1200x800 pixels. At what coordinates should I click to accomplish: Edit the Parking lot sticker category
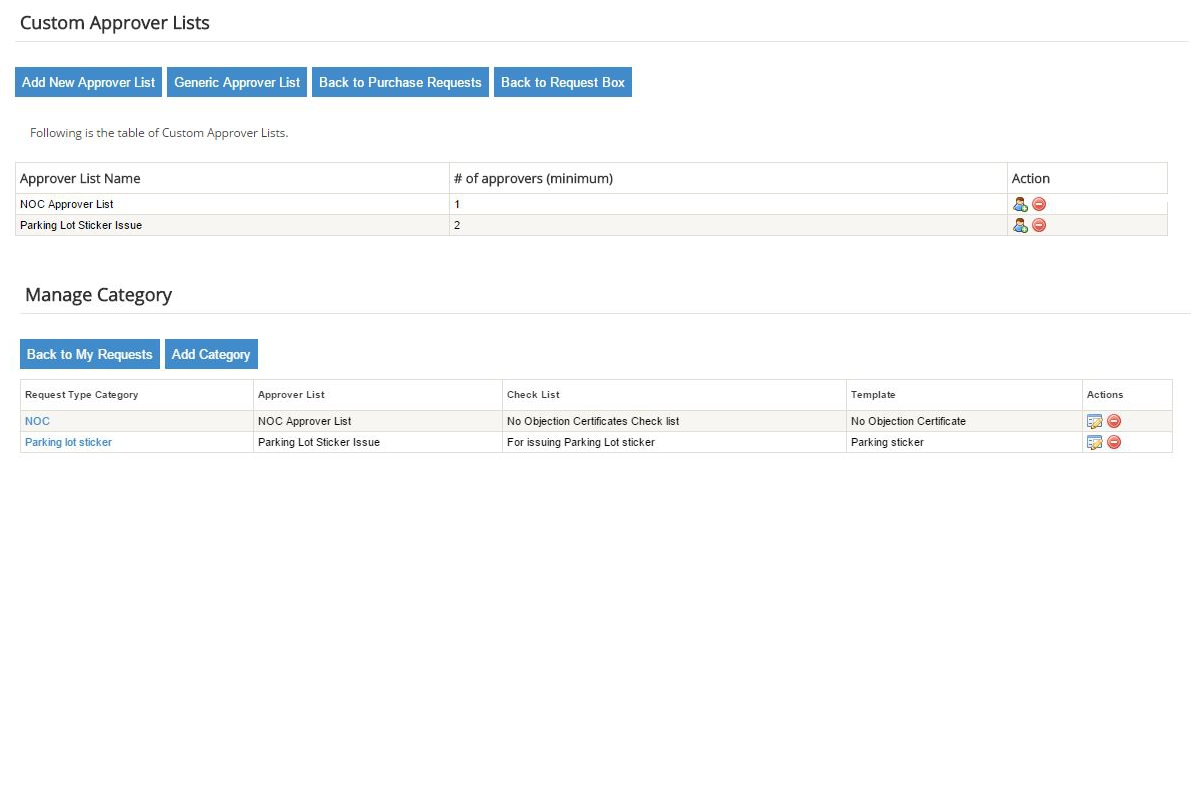point(1095,442)
